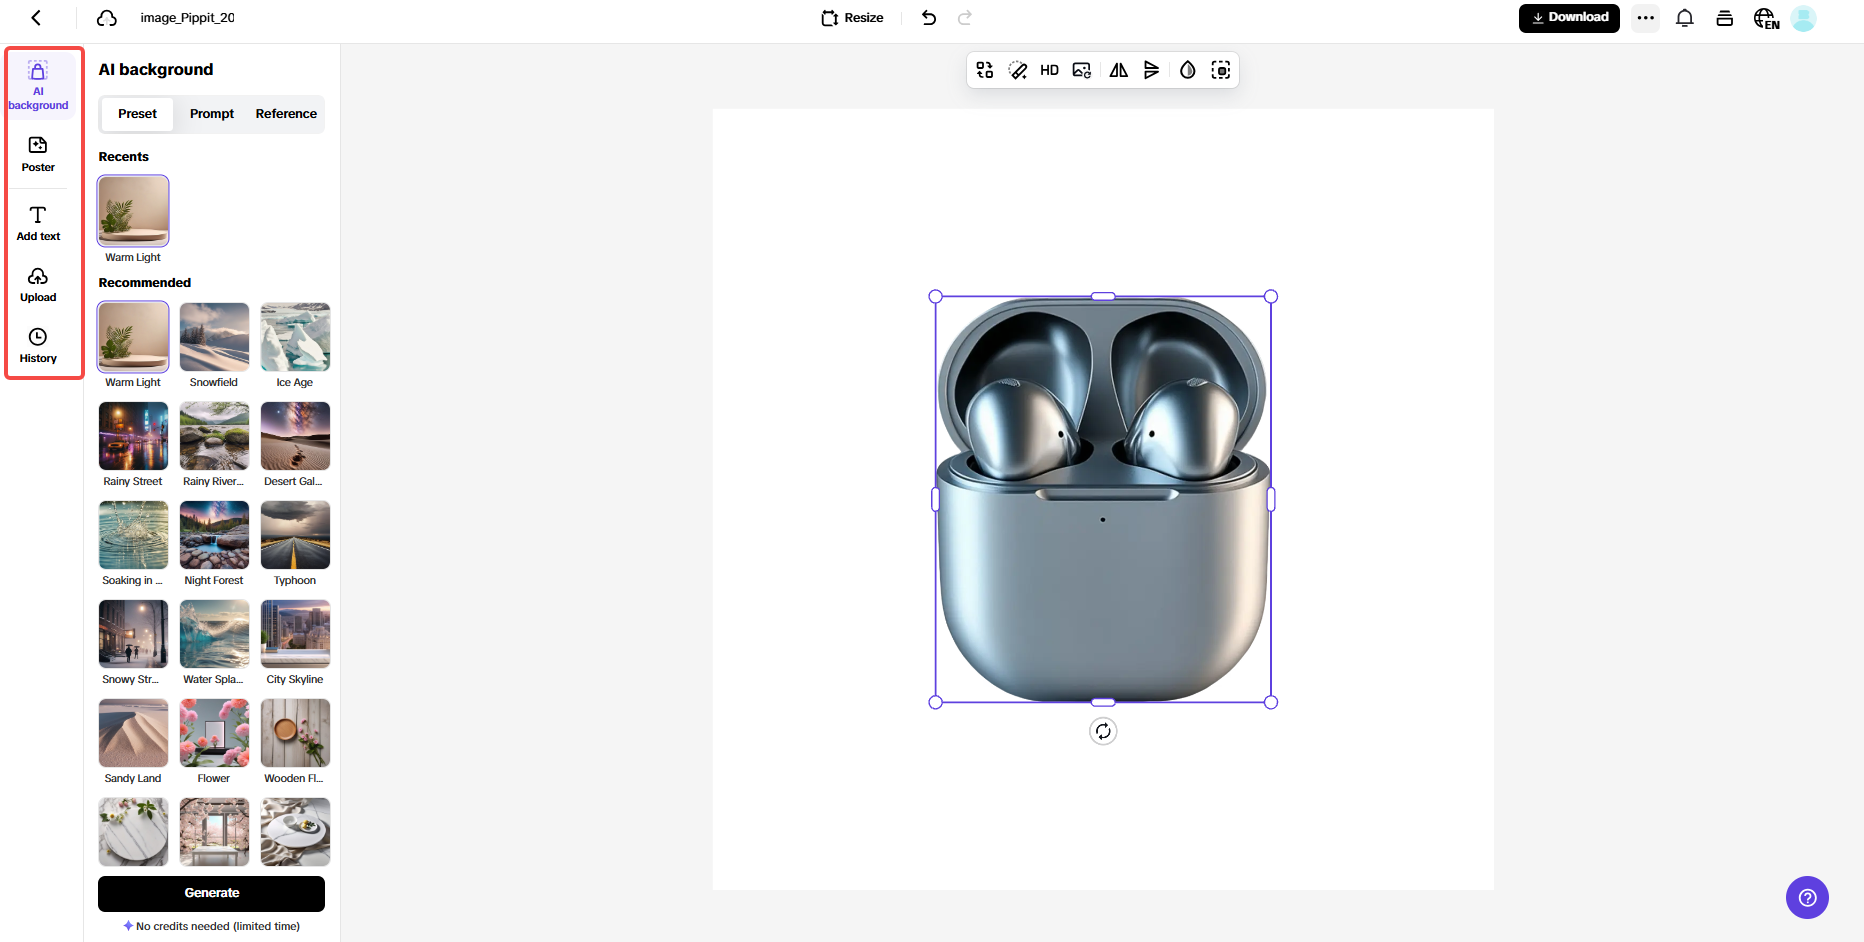This screenshot has height=942, width=1864.
Task: Pick the Snowy Str... background preset
Action: pyautogui.click(x=133, y=634)
